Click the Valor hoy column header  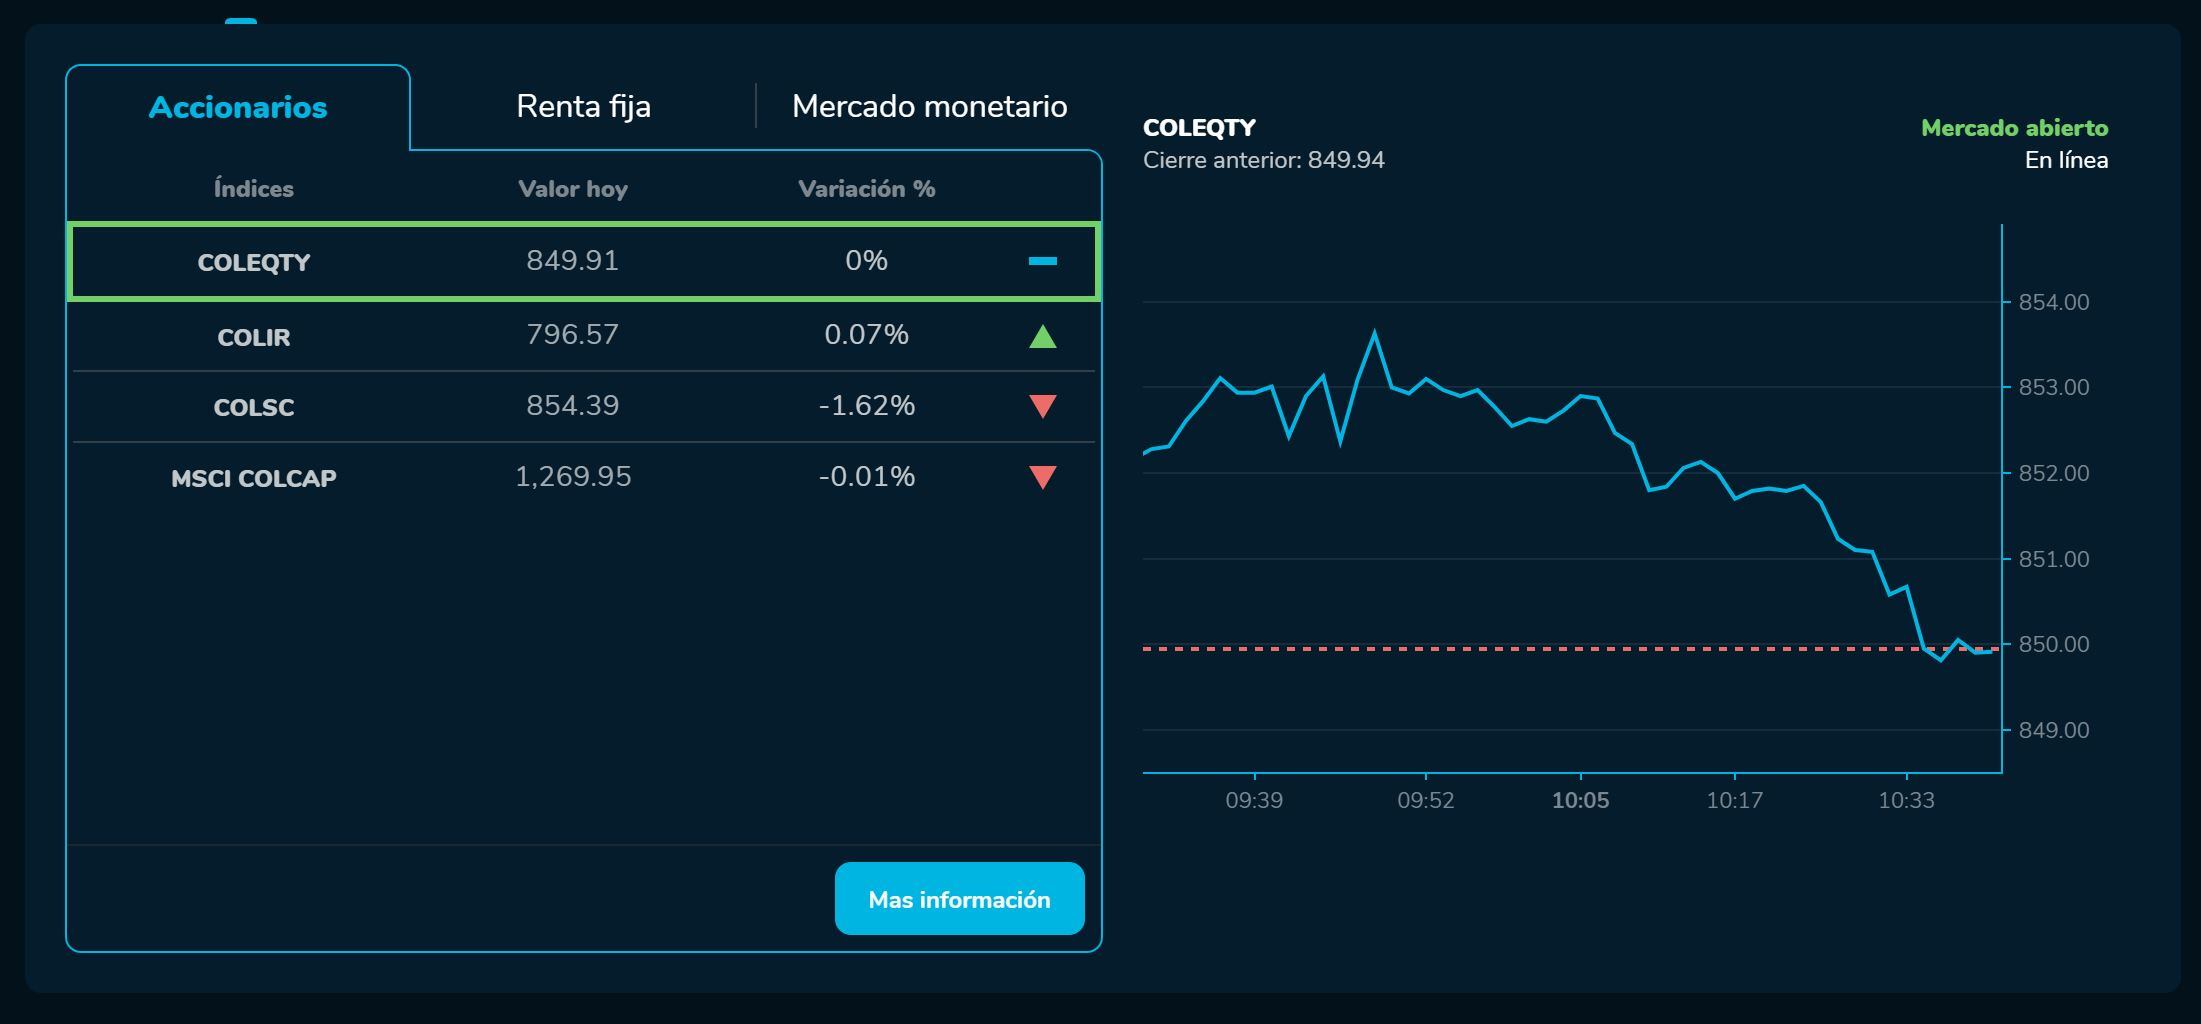click(x=573, y=189)
